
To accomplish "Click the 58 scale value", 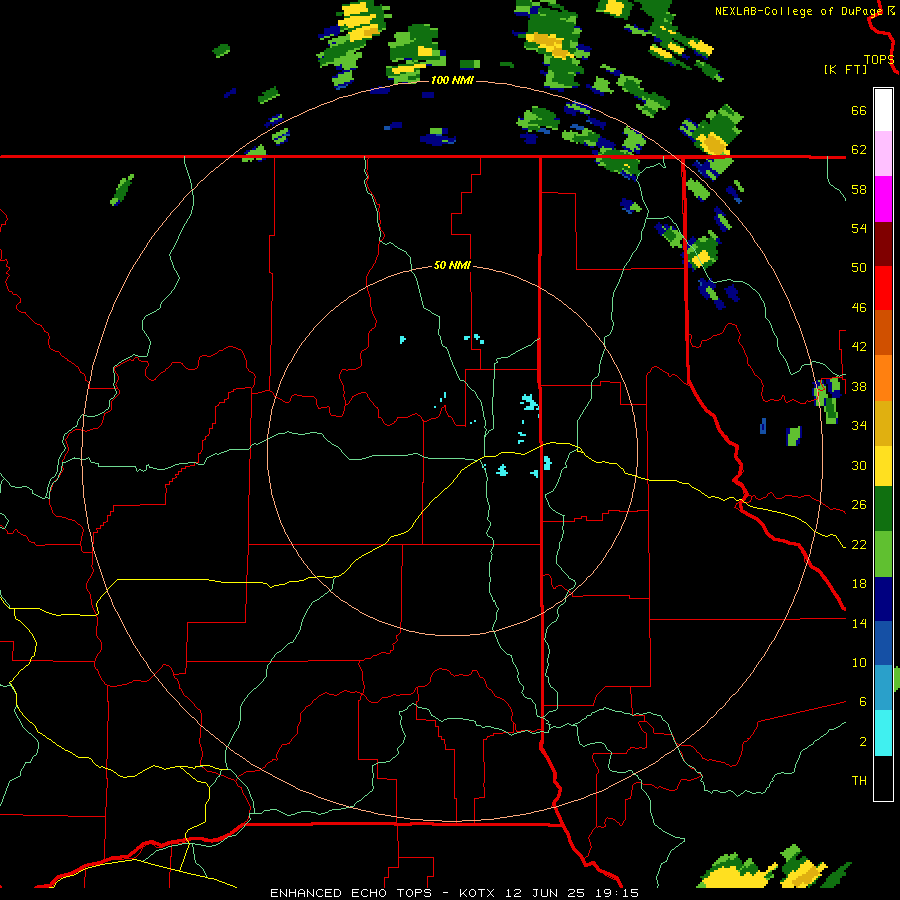I will (859, 189).
